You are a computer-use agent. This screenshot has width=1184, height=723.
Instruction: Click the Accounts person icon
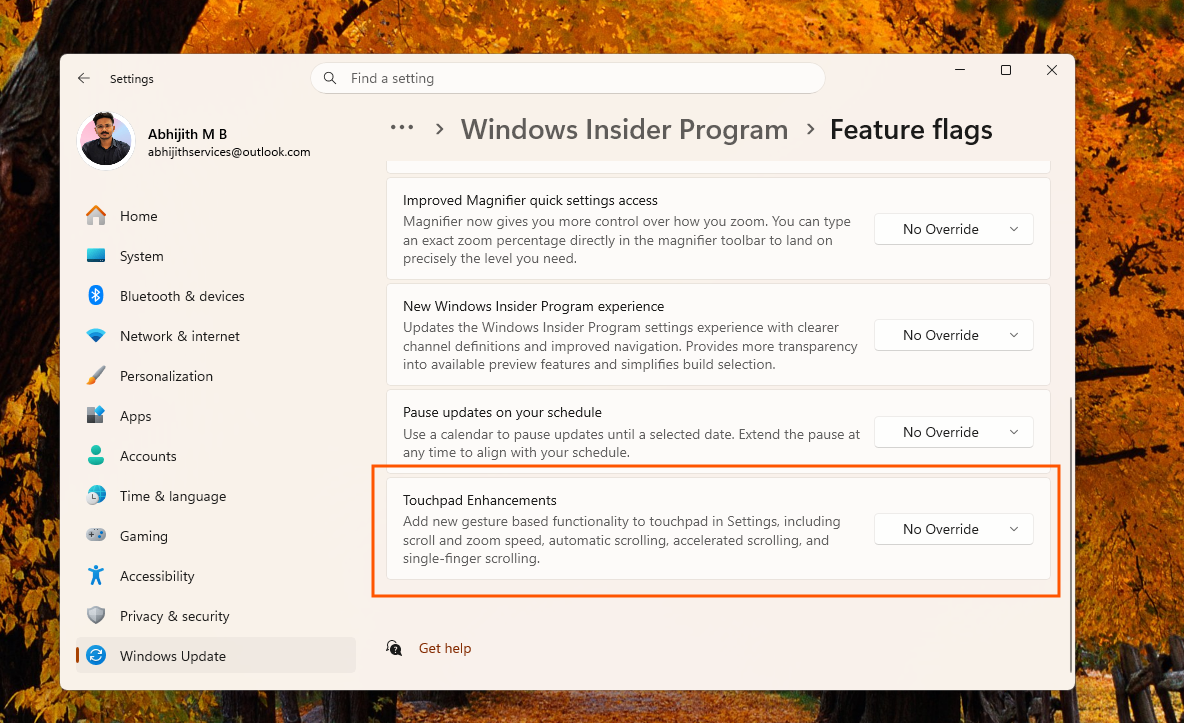(x=96, y=455)
